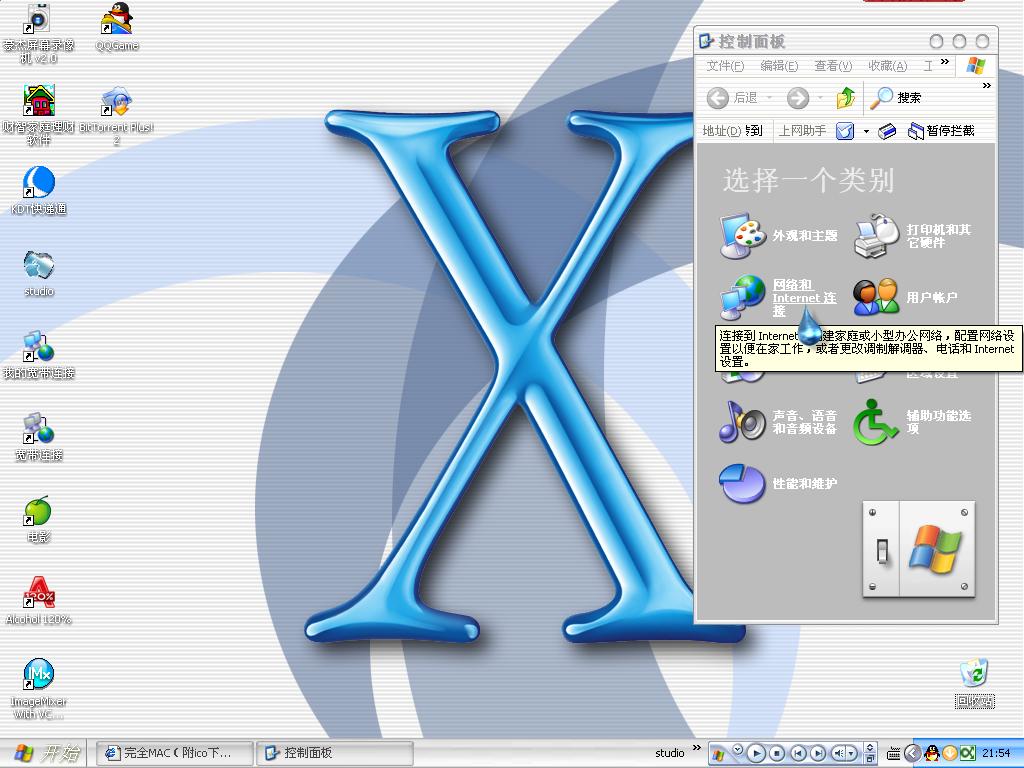The height and width of the screenshot is (768, 1024).
Task: Show hidden tray icons with the round chevron
Action: [913, 754]
